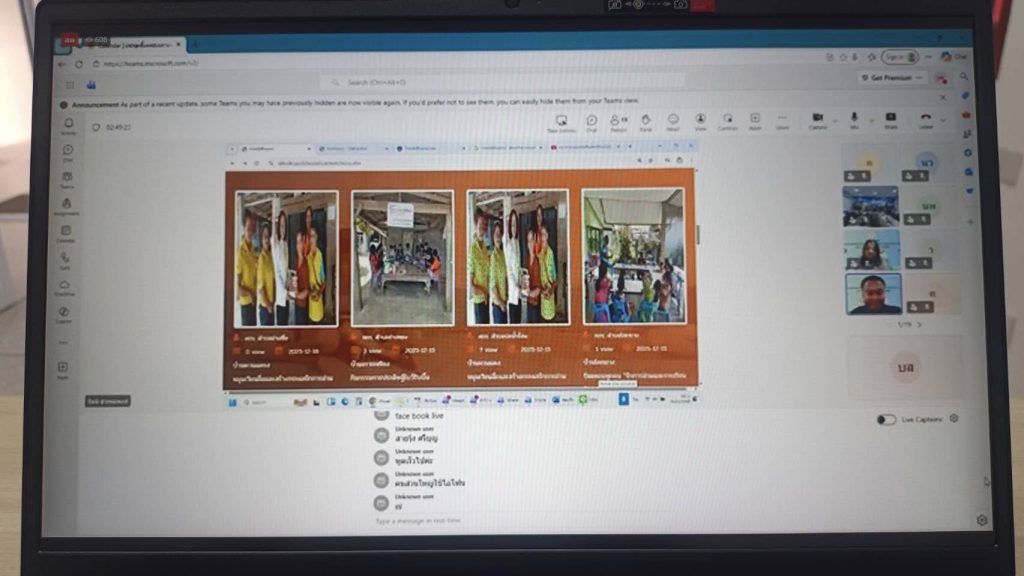The image size is (1024, 576).
Task: Open Activity in the Teams sidebar
Action: [x=68, y=126]
